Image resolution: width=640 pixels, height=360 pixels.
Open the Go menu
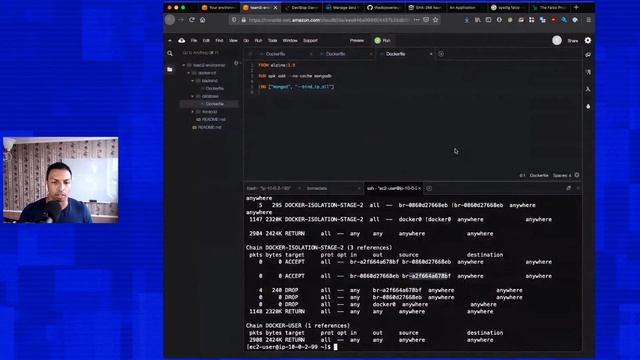(x=246, y=40)
